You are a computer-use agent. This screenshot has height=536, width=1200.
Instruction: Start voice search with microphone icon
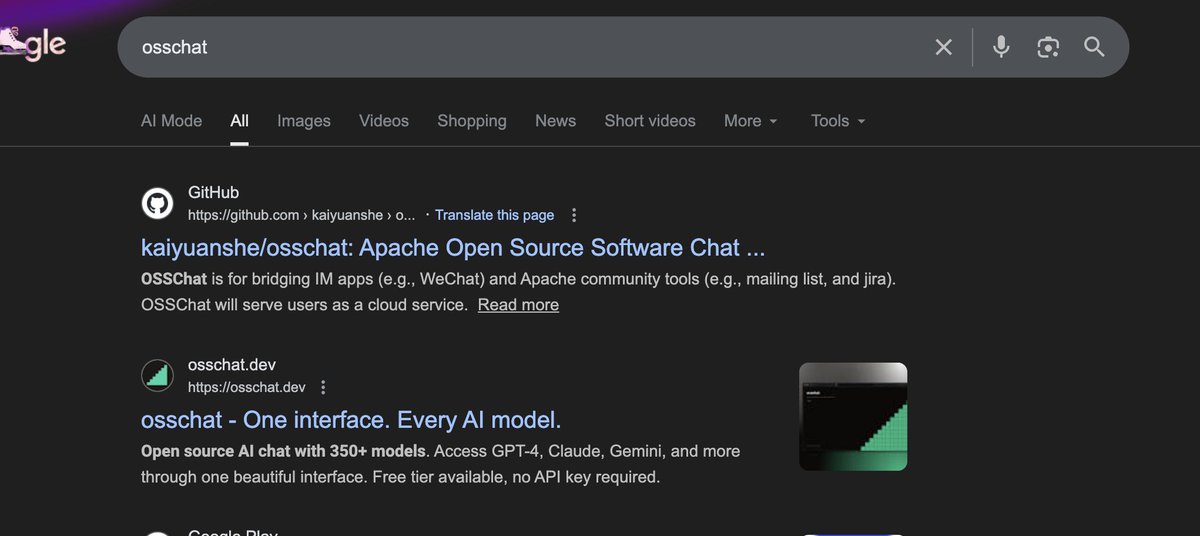pos(1001,47)
